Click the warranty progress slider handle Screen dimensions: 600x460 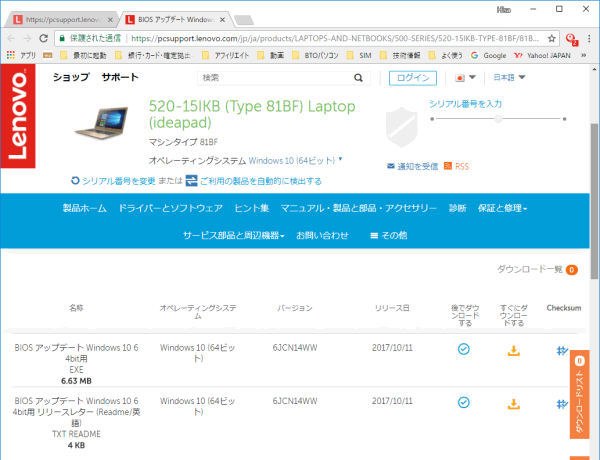pos(498,119)
